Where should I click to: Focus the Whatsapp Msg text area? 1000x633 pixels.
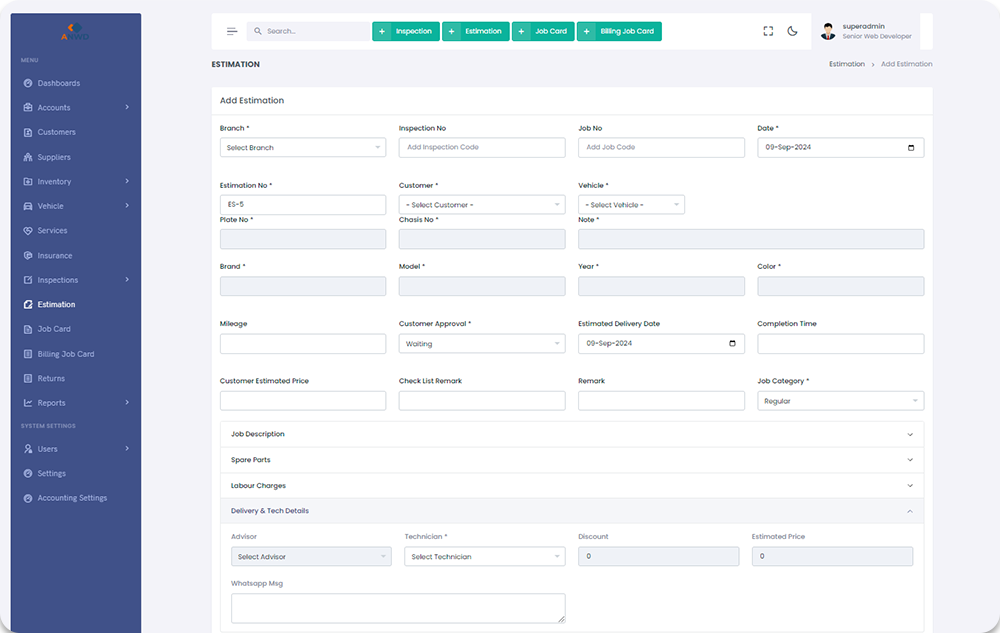click(x=398, y=608)
